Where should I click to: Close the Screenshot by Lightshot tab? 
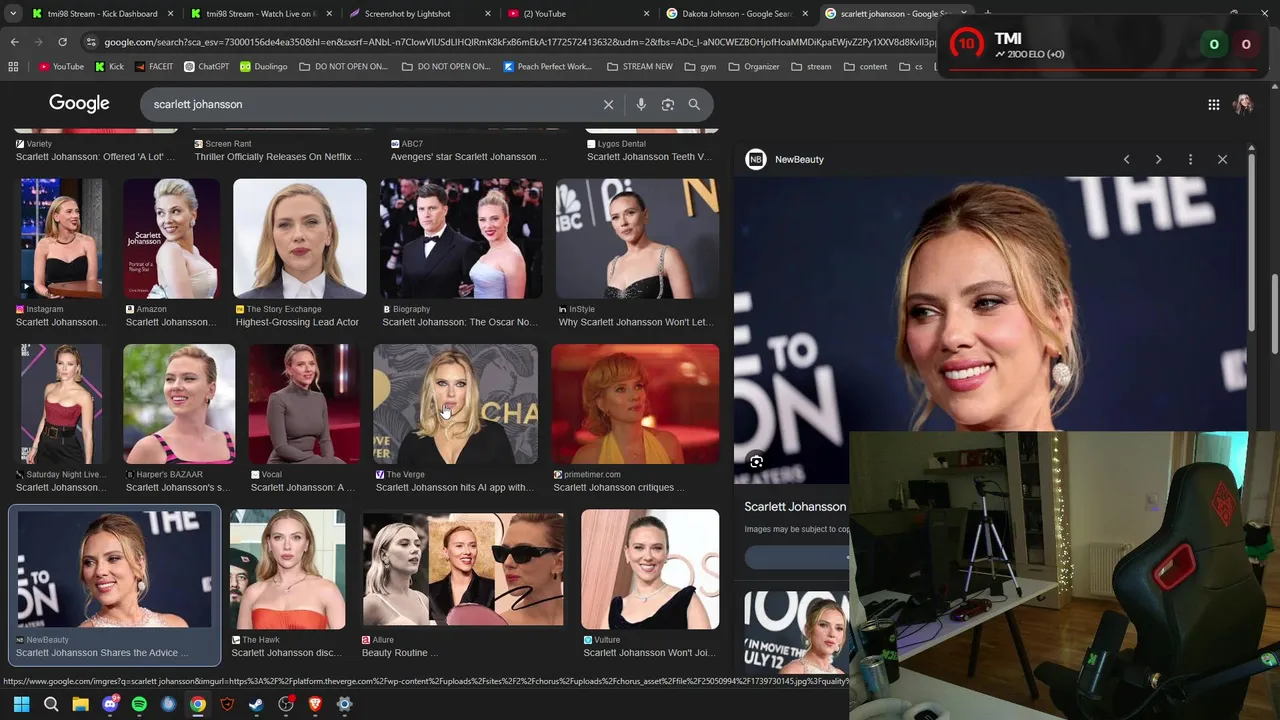pyautogui.click(x=488, y=14)
